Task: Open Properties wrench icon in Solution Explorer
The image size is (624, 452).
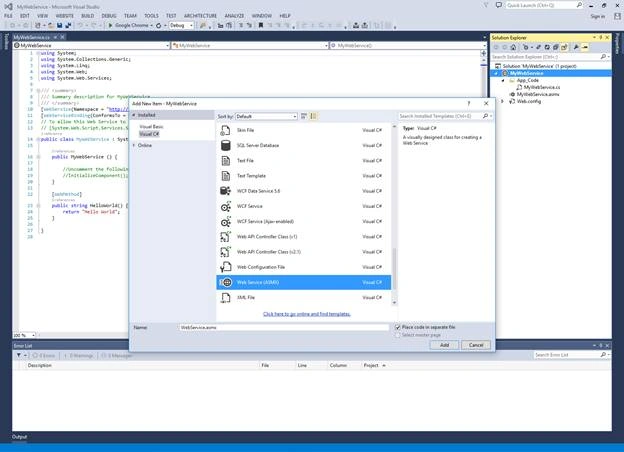Action: tap(575, 47)
